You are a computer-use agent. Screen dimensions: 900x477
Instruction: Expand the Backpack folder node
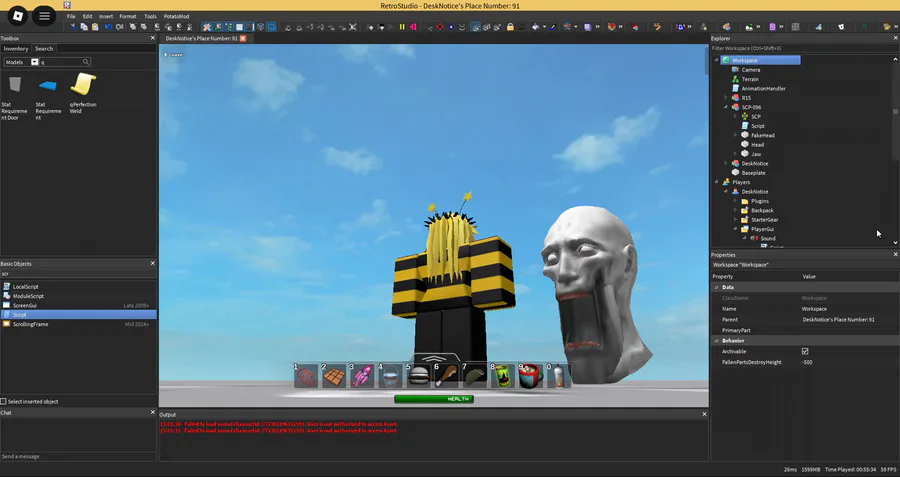click(735, 210)
